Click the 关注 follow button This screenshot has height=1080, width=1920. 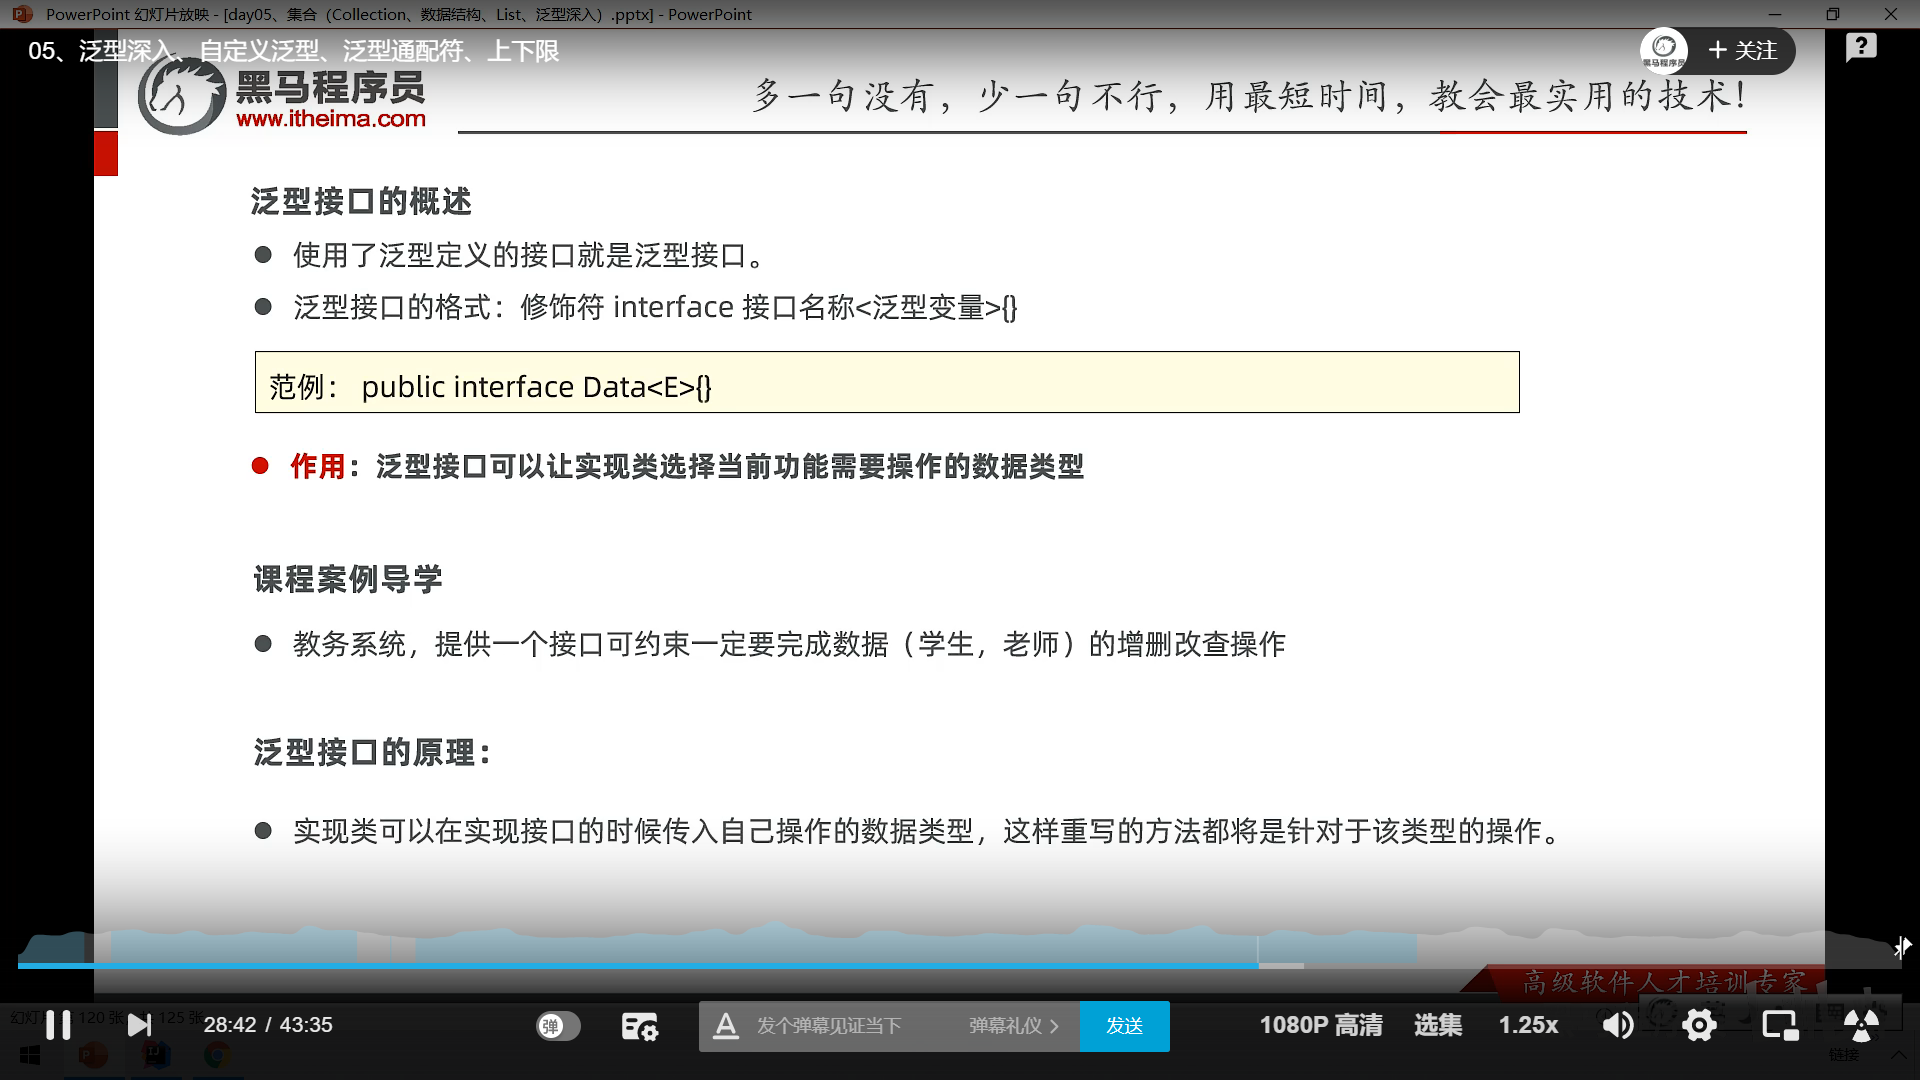(x=1743, y=51)
